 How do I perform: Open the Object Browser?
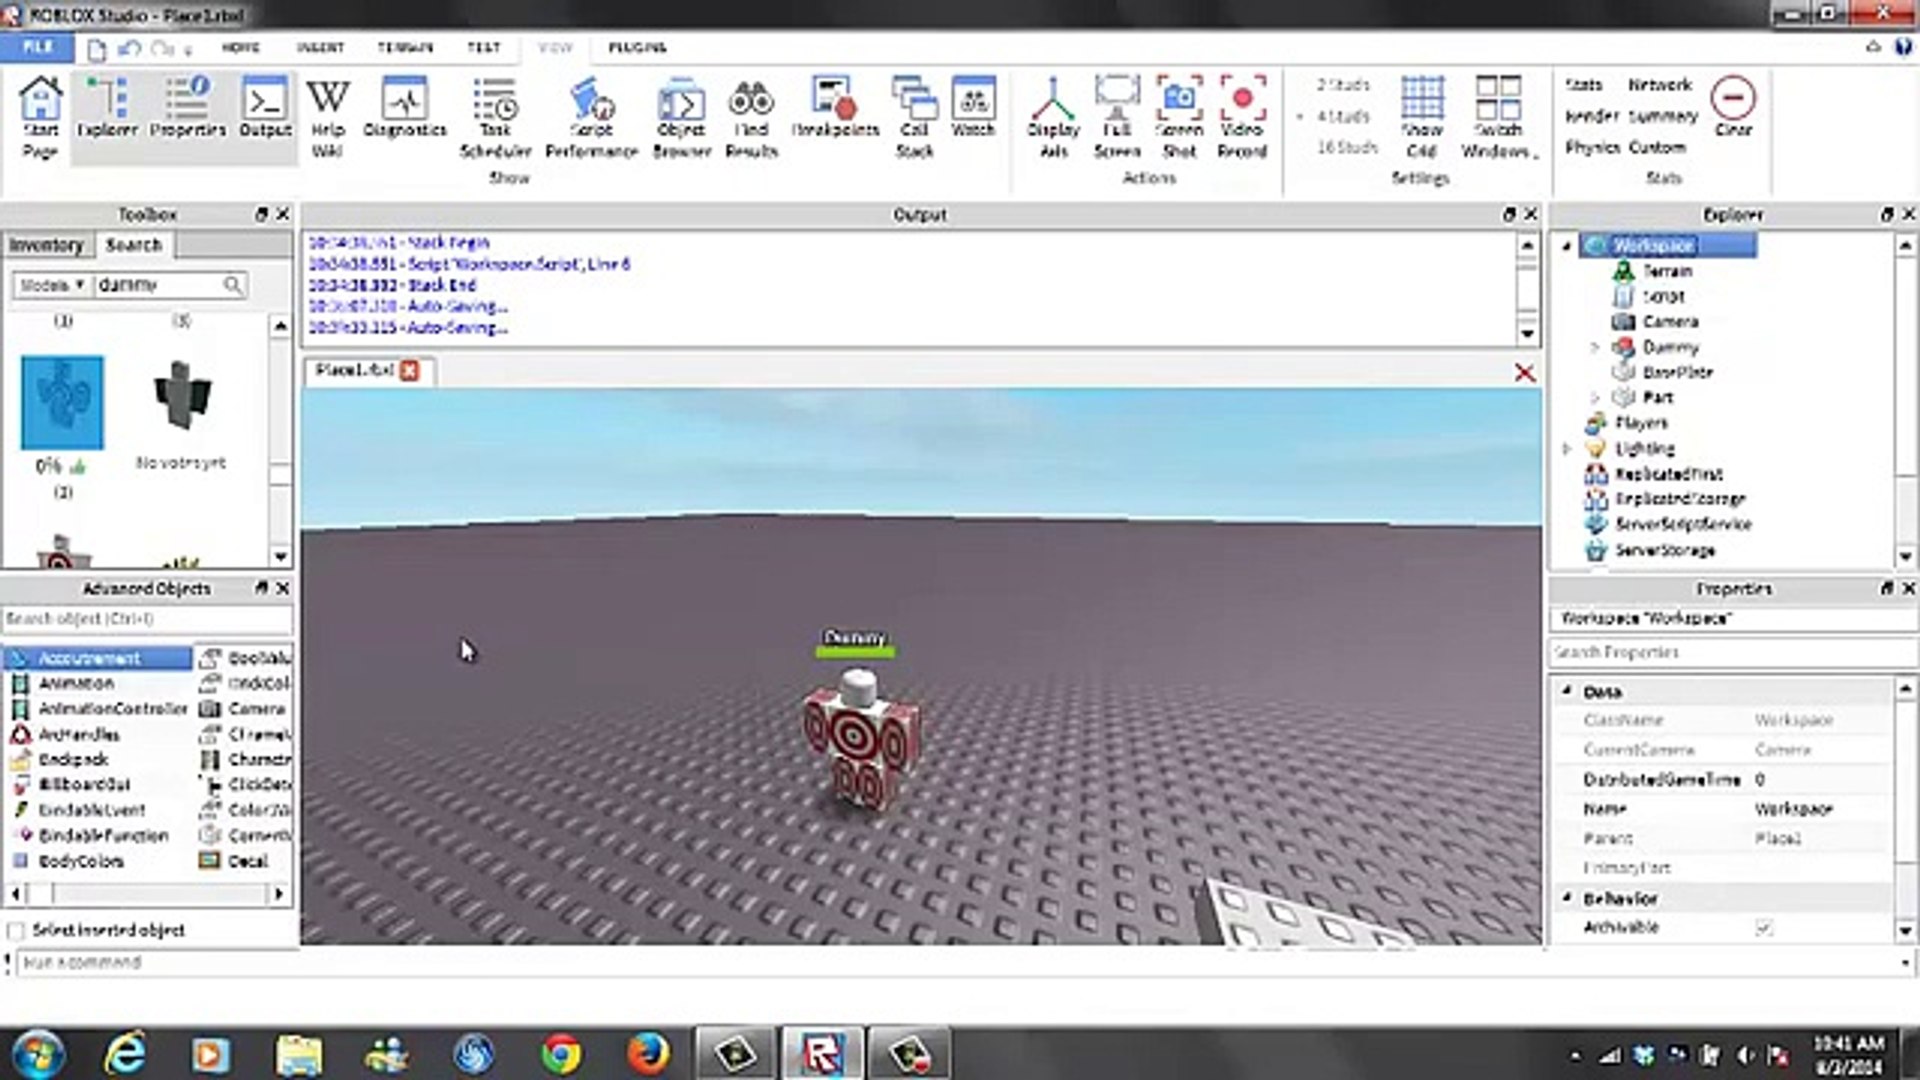681,117
